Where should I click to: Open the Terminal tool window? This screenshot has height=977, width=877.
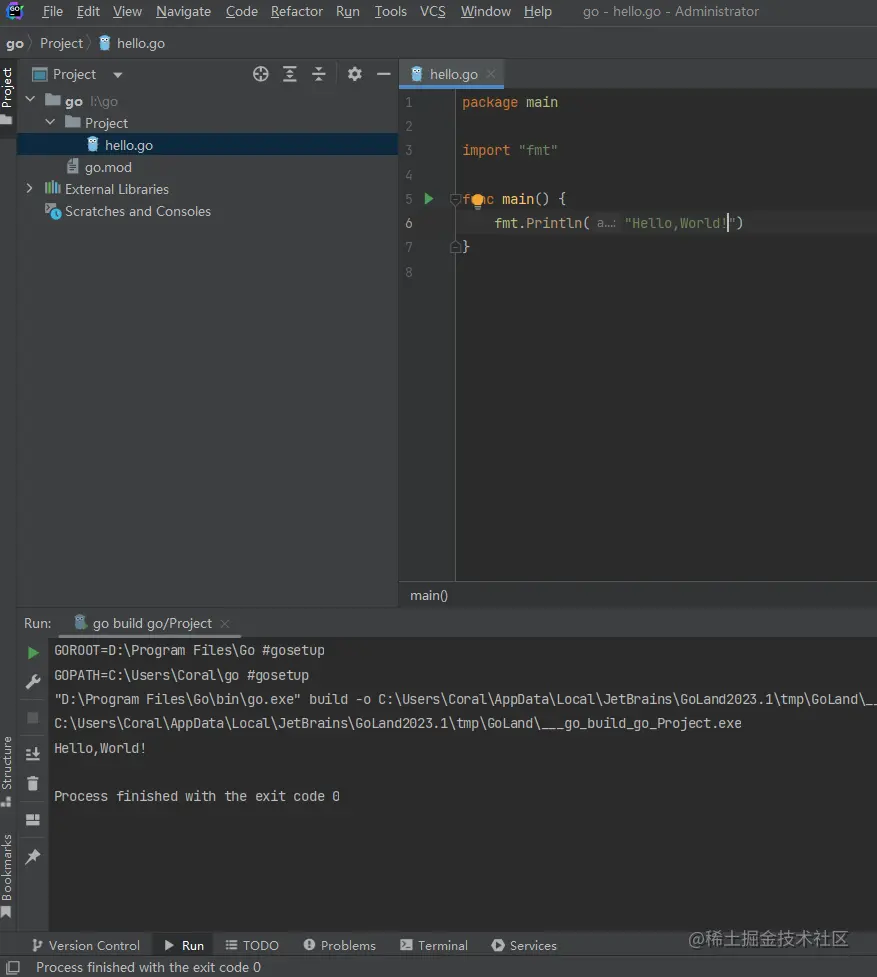pyautogui.click(x=434, y=945)
